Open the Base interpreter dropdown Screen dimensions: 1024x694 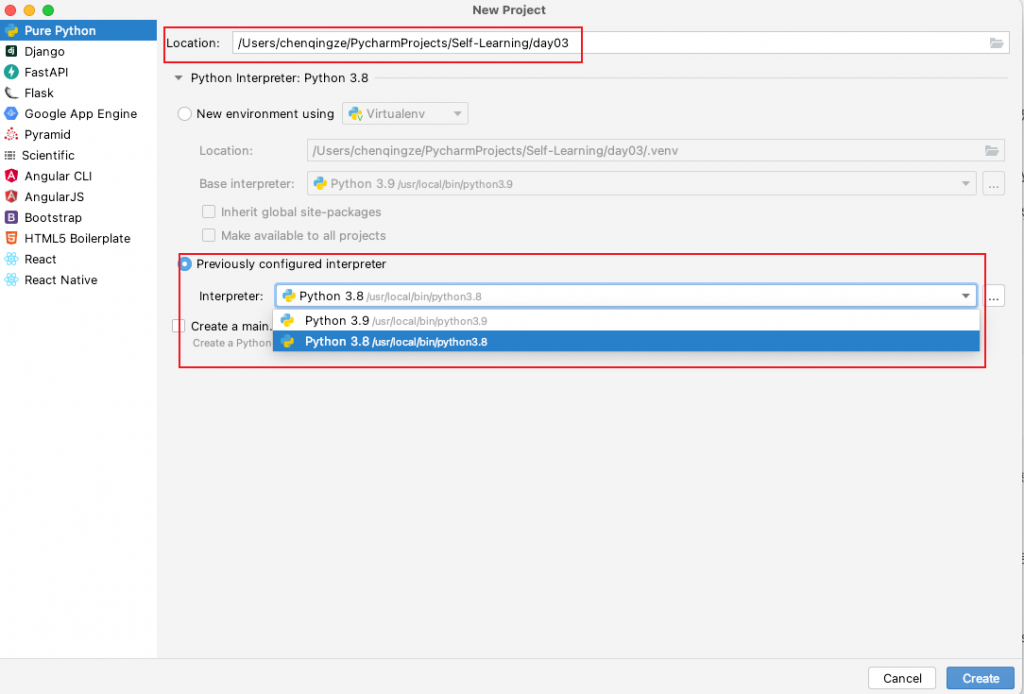point(641,183)
